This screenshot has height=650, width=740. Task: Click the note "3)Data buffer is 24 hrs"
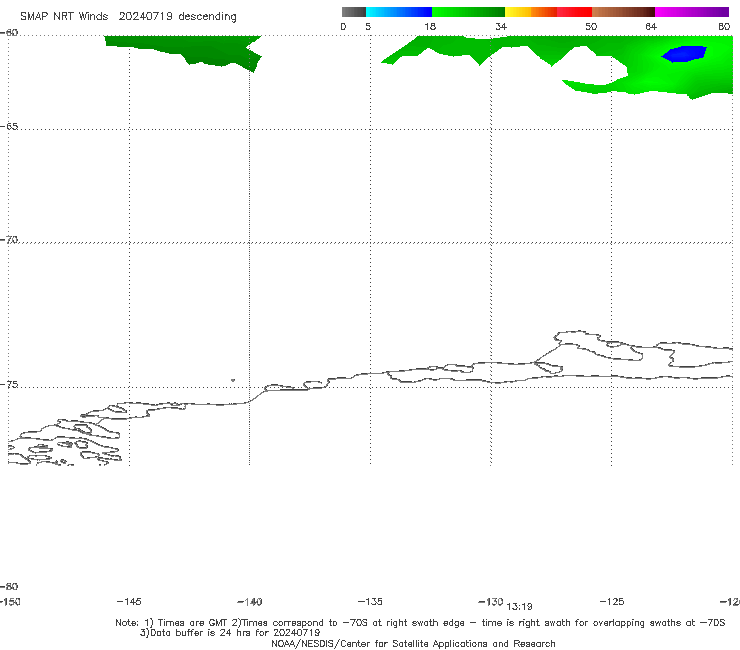click(230, 633)
